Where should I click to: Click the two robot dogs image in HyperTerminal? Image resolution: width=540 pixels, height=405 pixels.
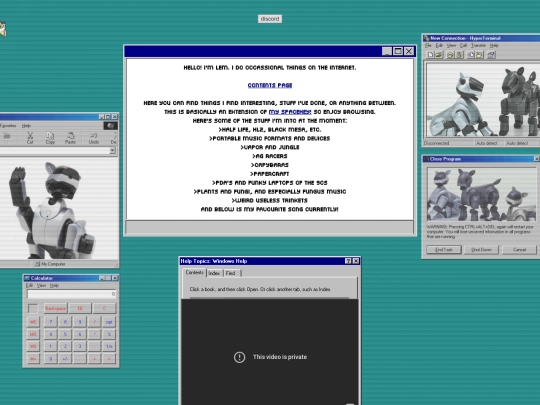(483, 100)
